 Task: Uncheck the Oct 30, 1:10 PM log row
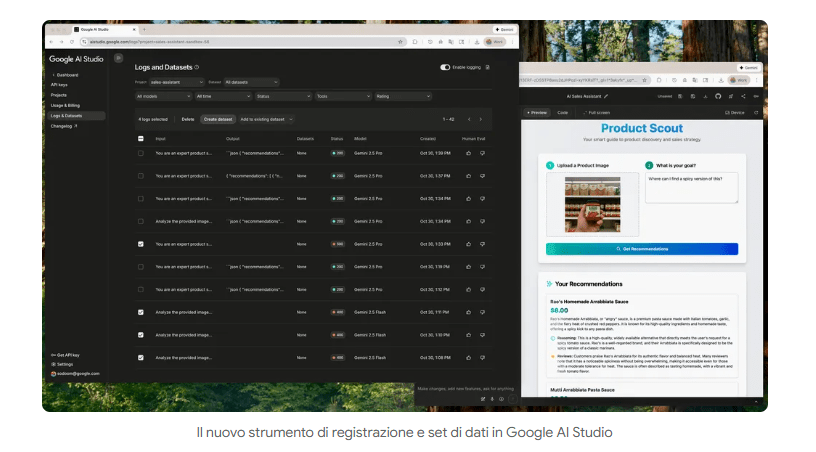(x=141, y=335)
